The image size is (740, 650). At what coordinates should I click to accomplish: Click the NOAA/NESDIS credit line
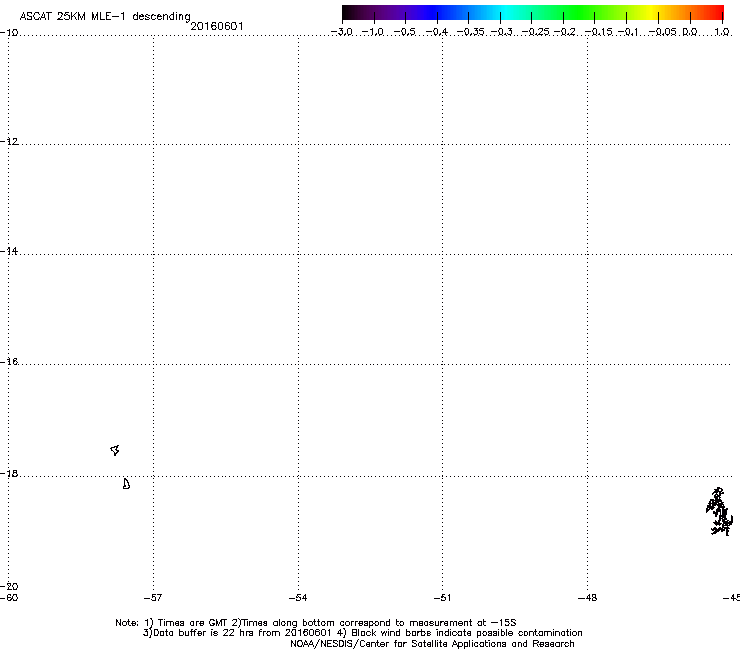432,644
